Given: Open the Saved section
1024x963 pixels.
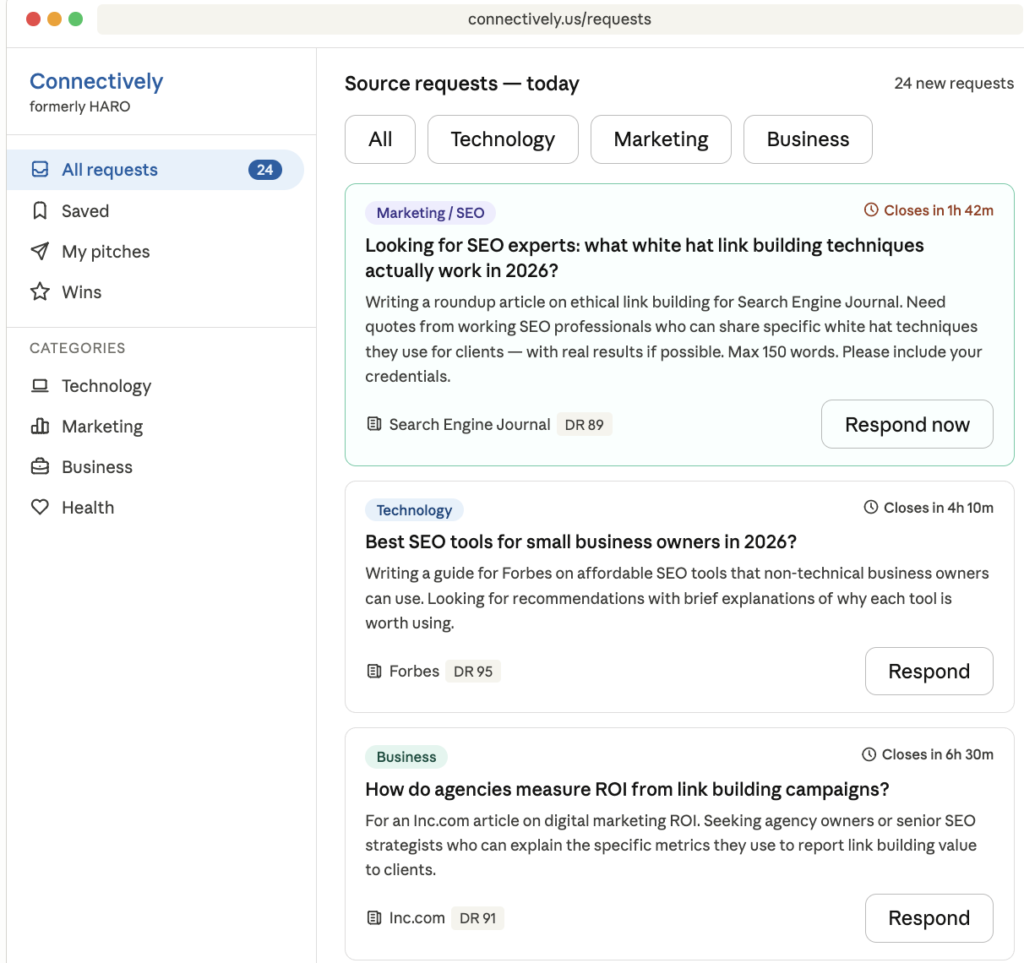Looking at the screenshot, I should pyautogui.click(x=155, y=211).
